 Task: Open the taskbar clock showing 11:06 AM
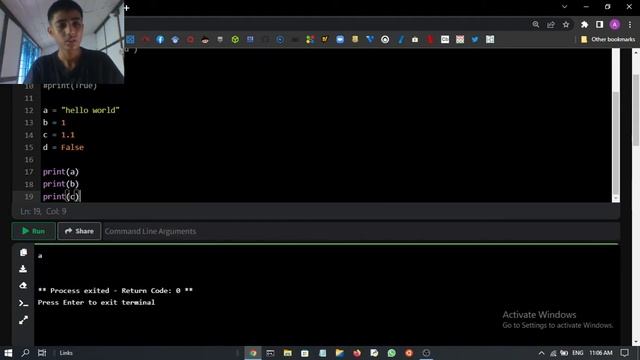click(x=601, y=353)
